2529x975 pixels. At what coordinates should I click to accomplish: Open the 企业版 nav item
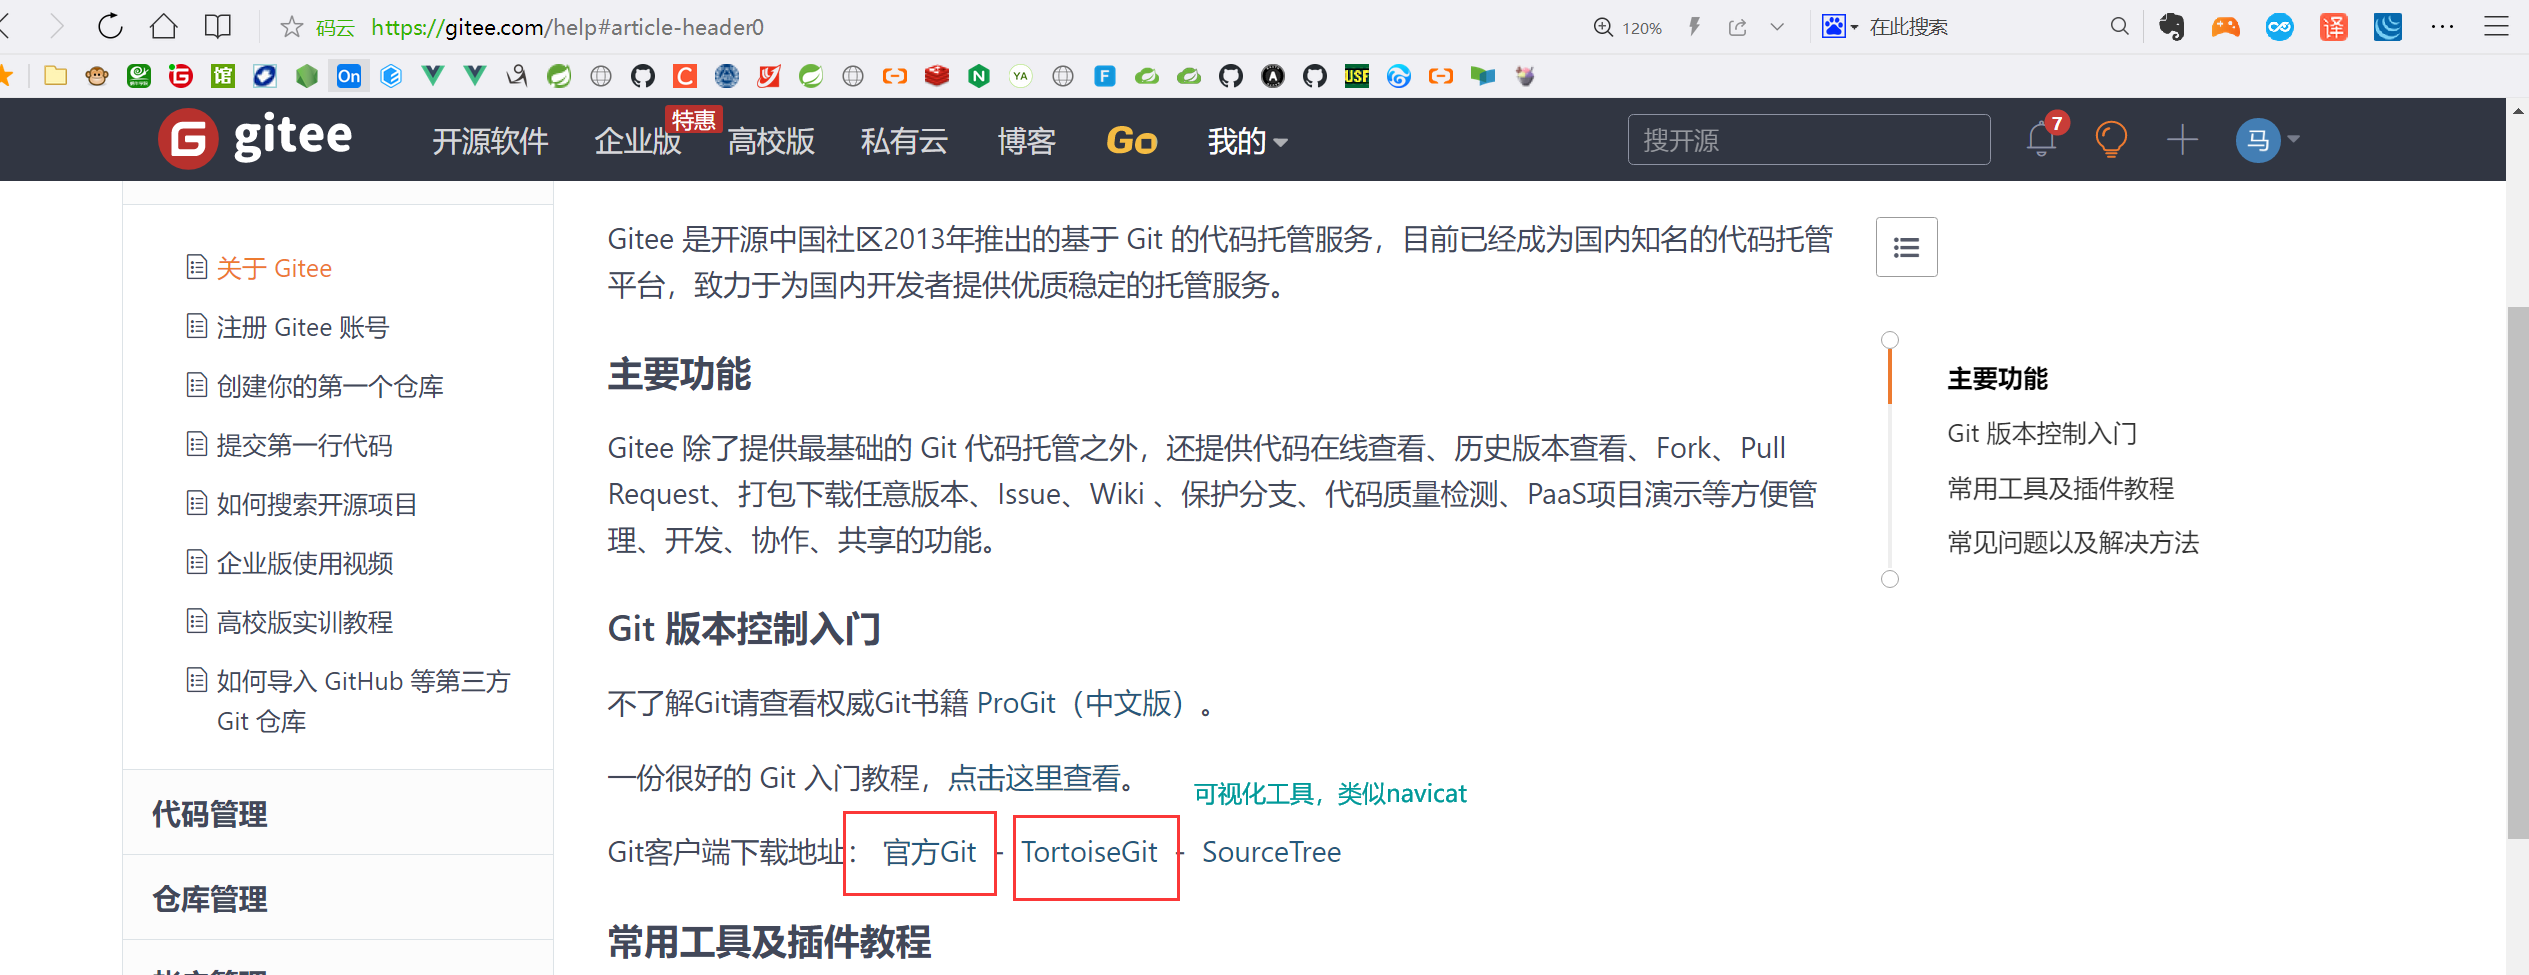[638, 141]
